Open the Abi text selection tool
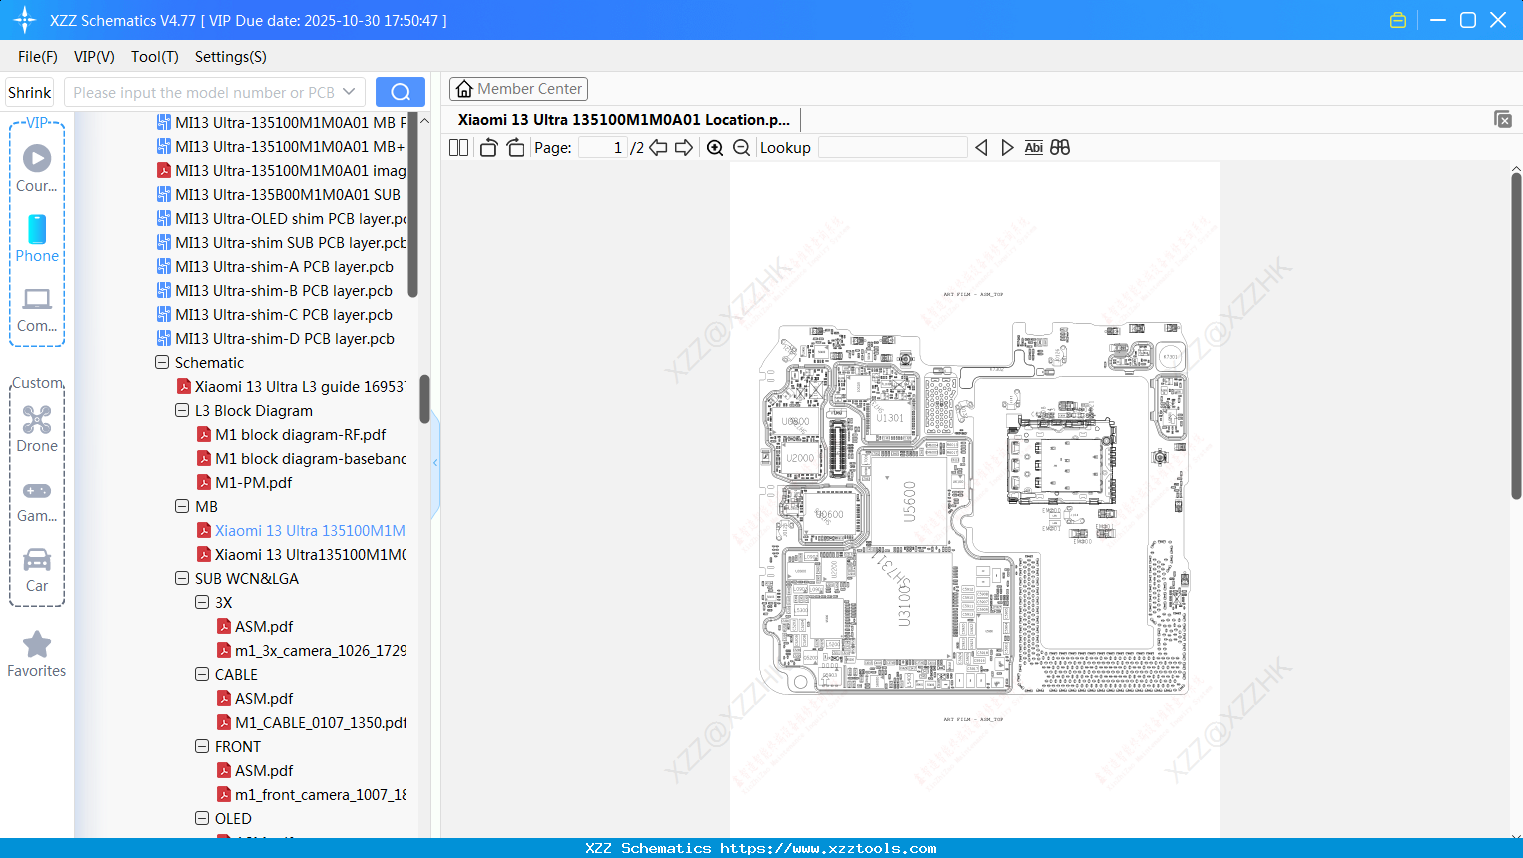The width and height of the screenshot is (1523, 858). pos(1033,147)
